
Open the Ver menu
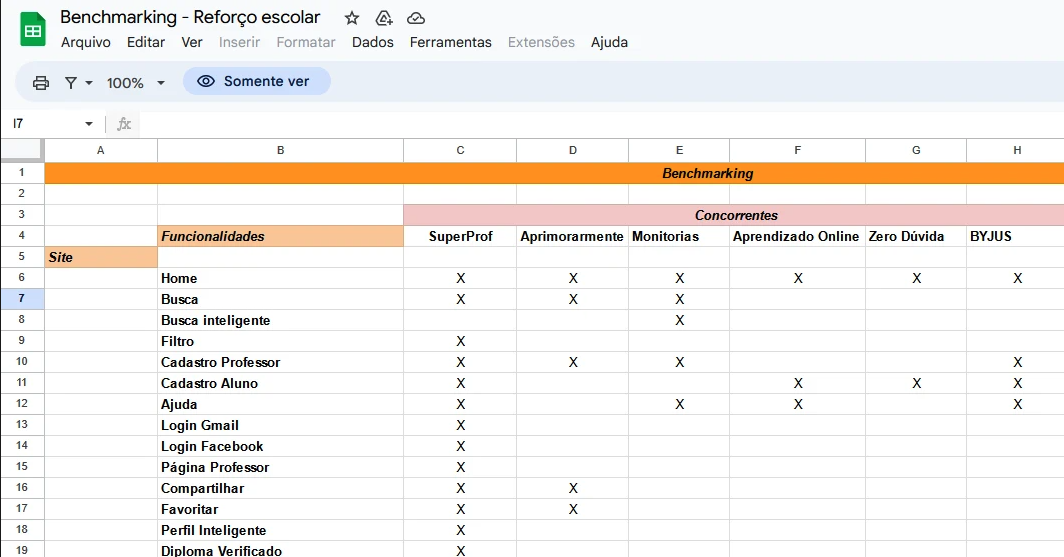point(192,42)
